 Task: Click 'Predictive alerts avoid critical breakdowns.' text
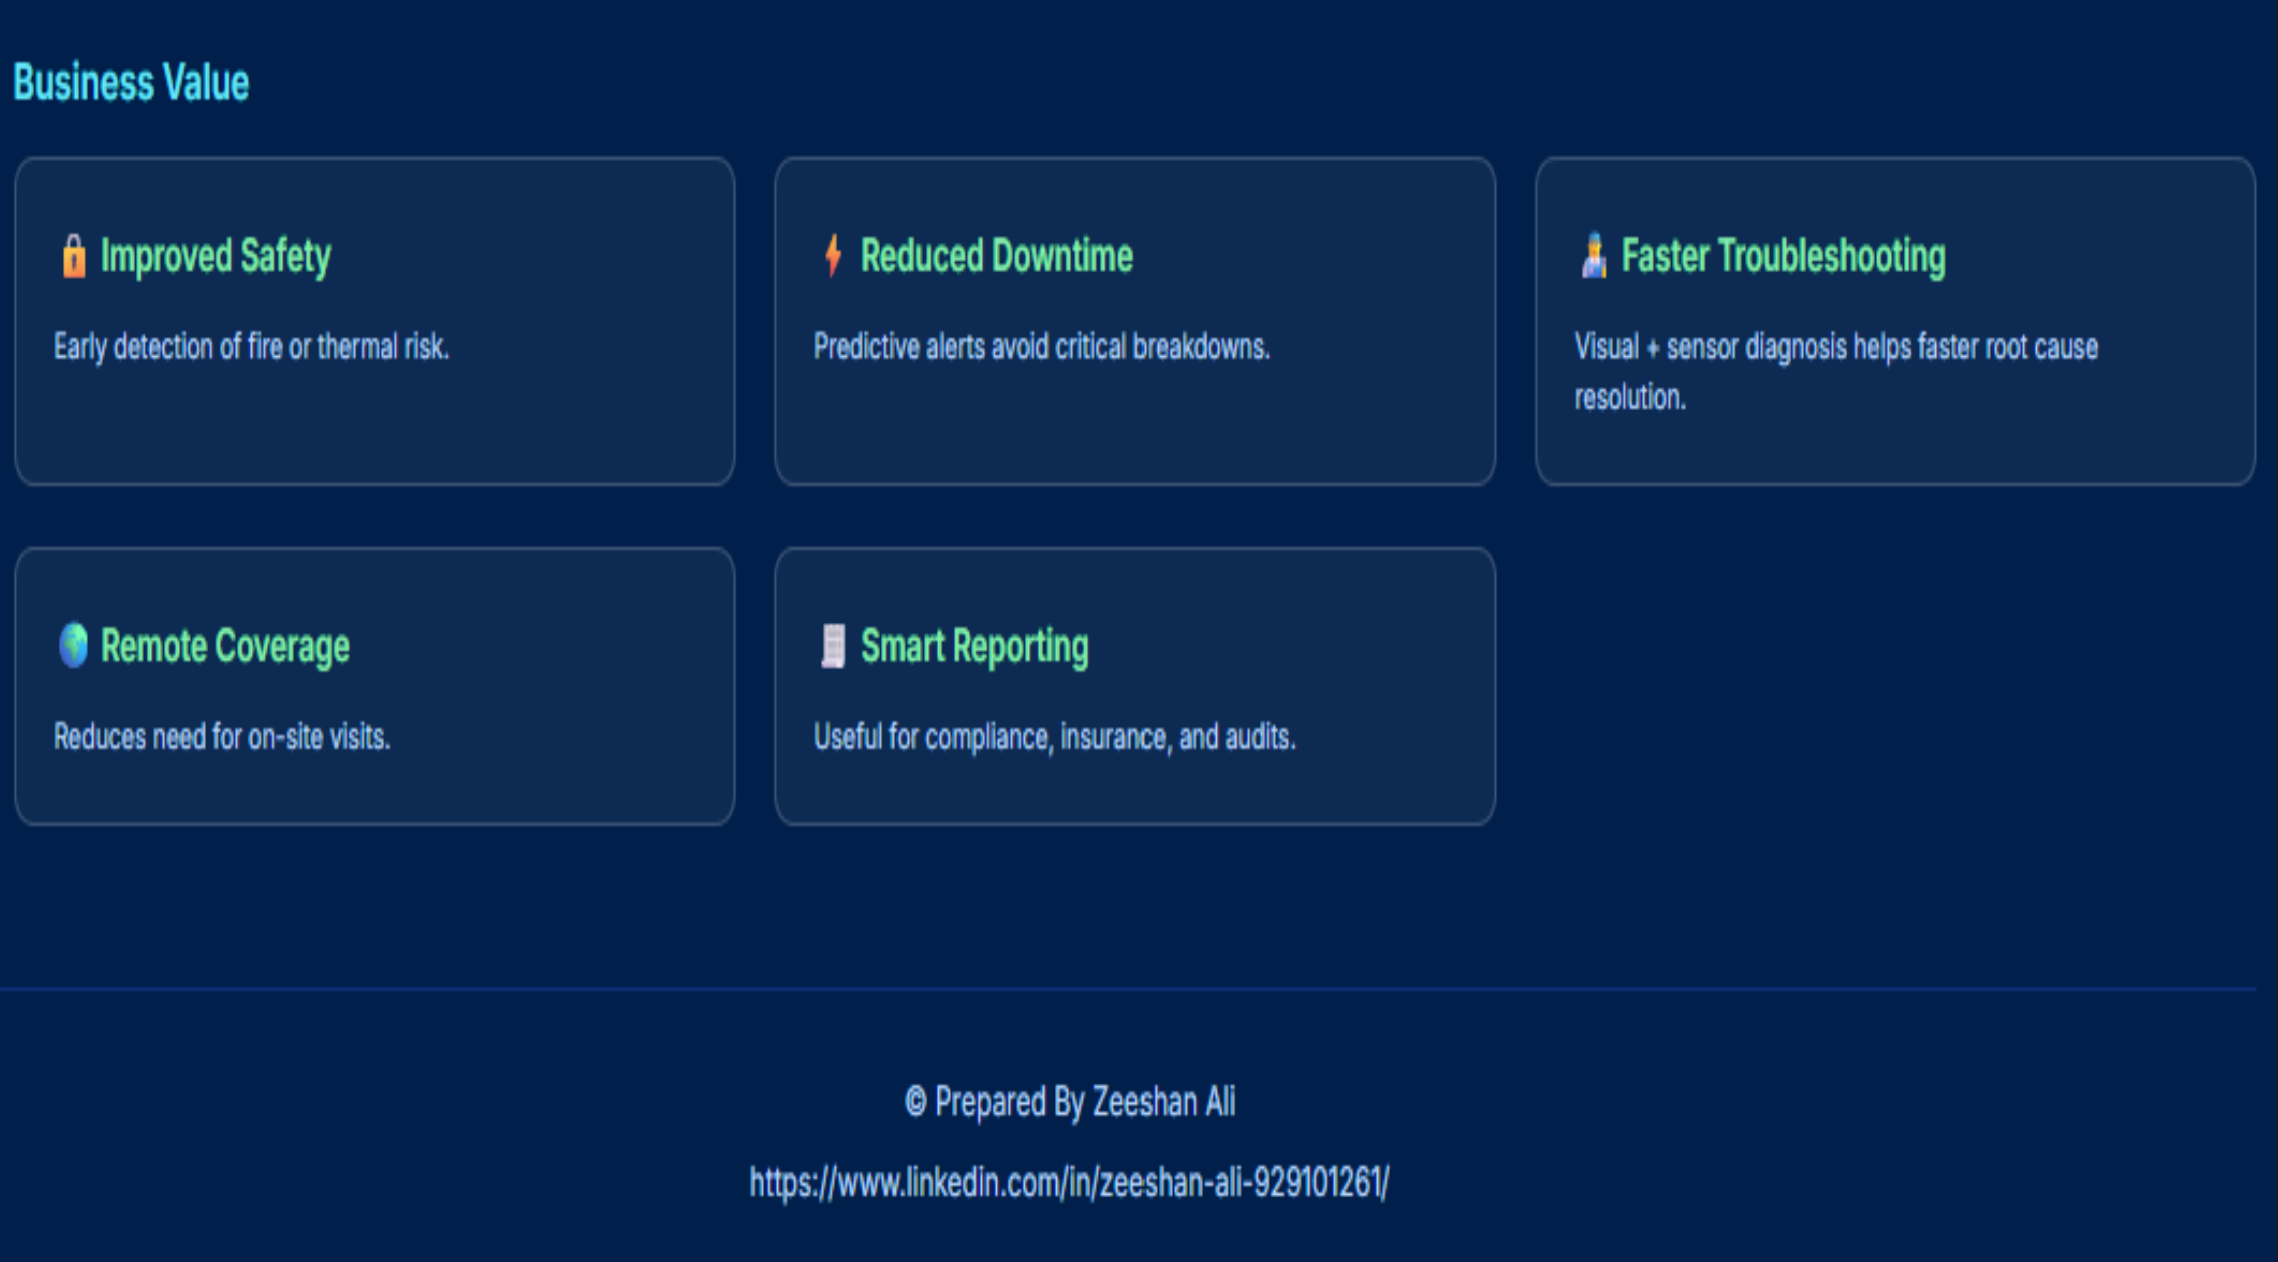tap(1041, 347)
